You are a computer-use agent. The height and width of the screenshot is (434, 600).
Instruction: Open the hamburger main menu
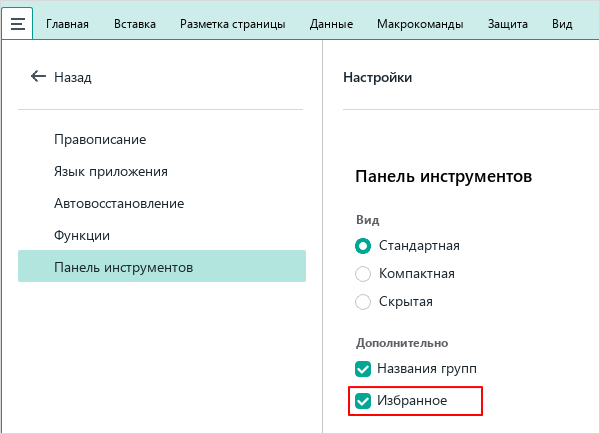click(x=17, y=23)
